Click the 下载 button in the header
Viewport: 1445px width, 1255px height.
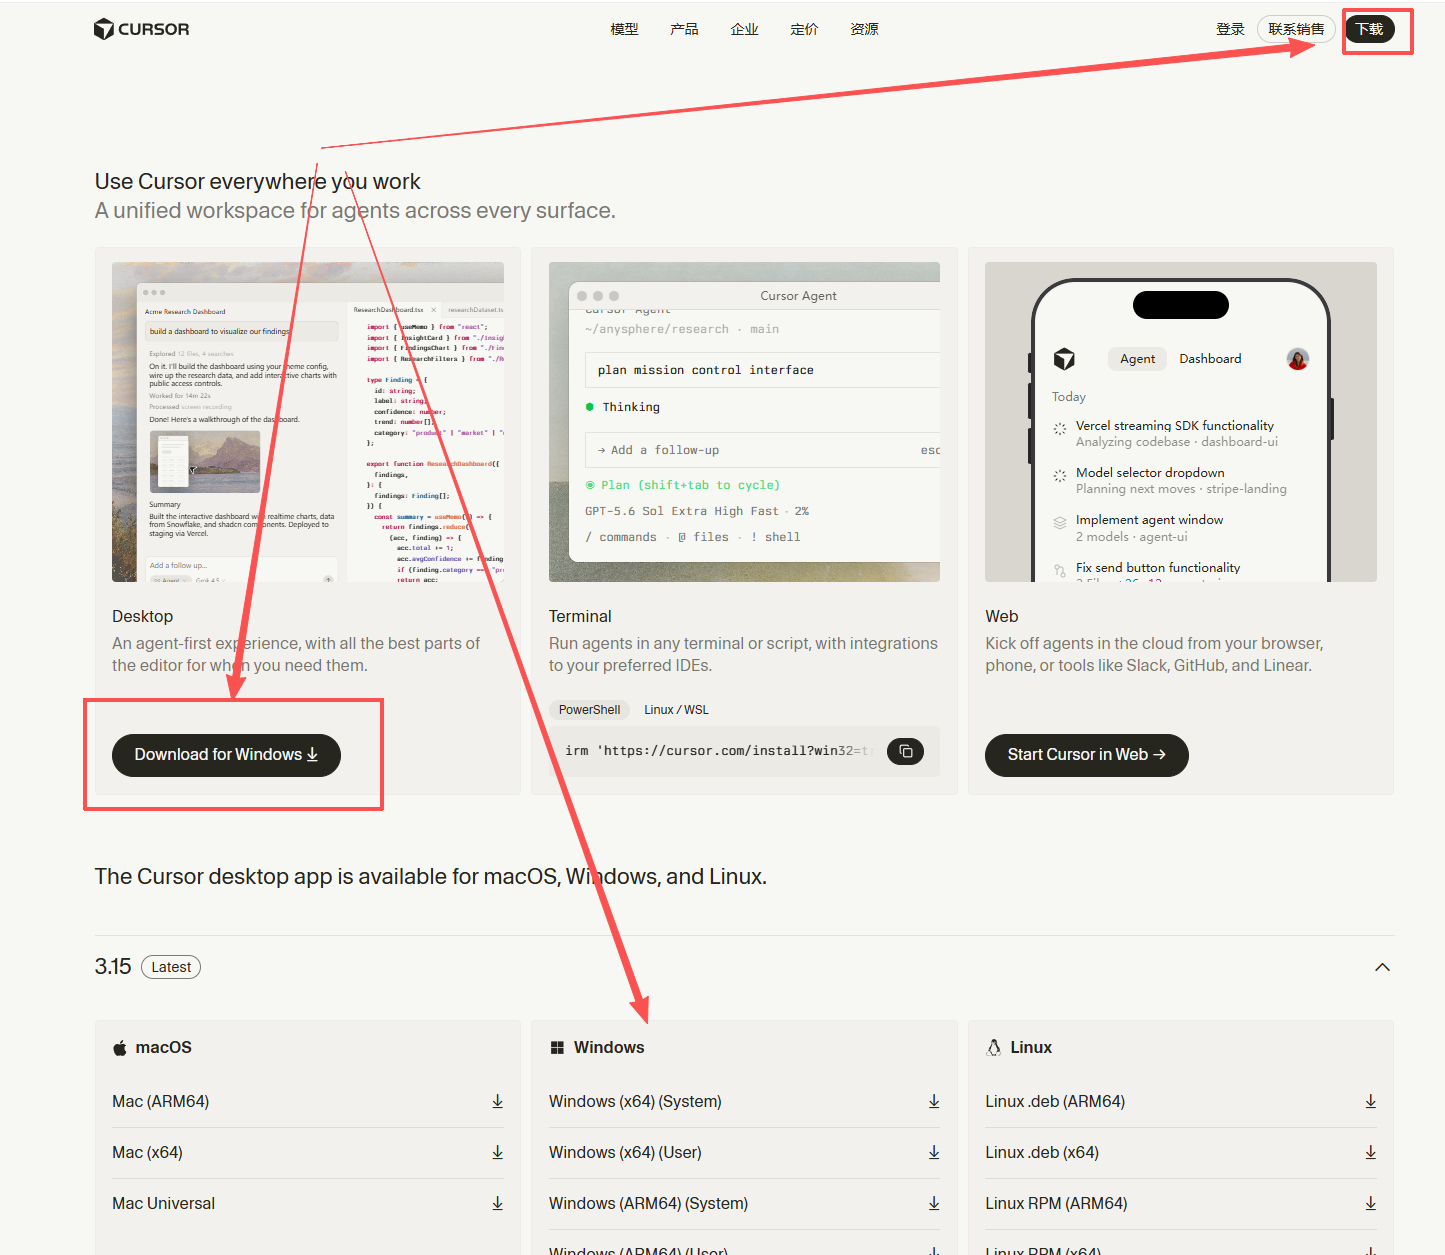point(1369,29)
